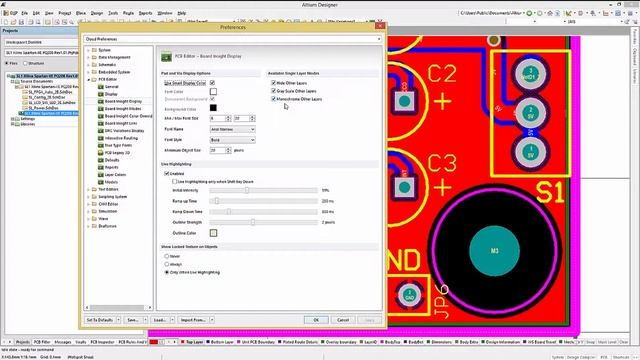Click the Data Management folder icon
This screenshot has width=640, height=360.
(94, 57)
